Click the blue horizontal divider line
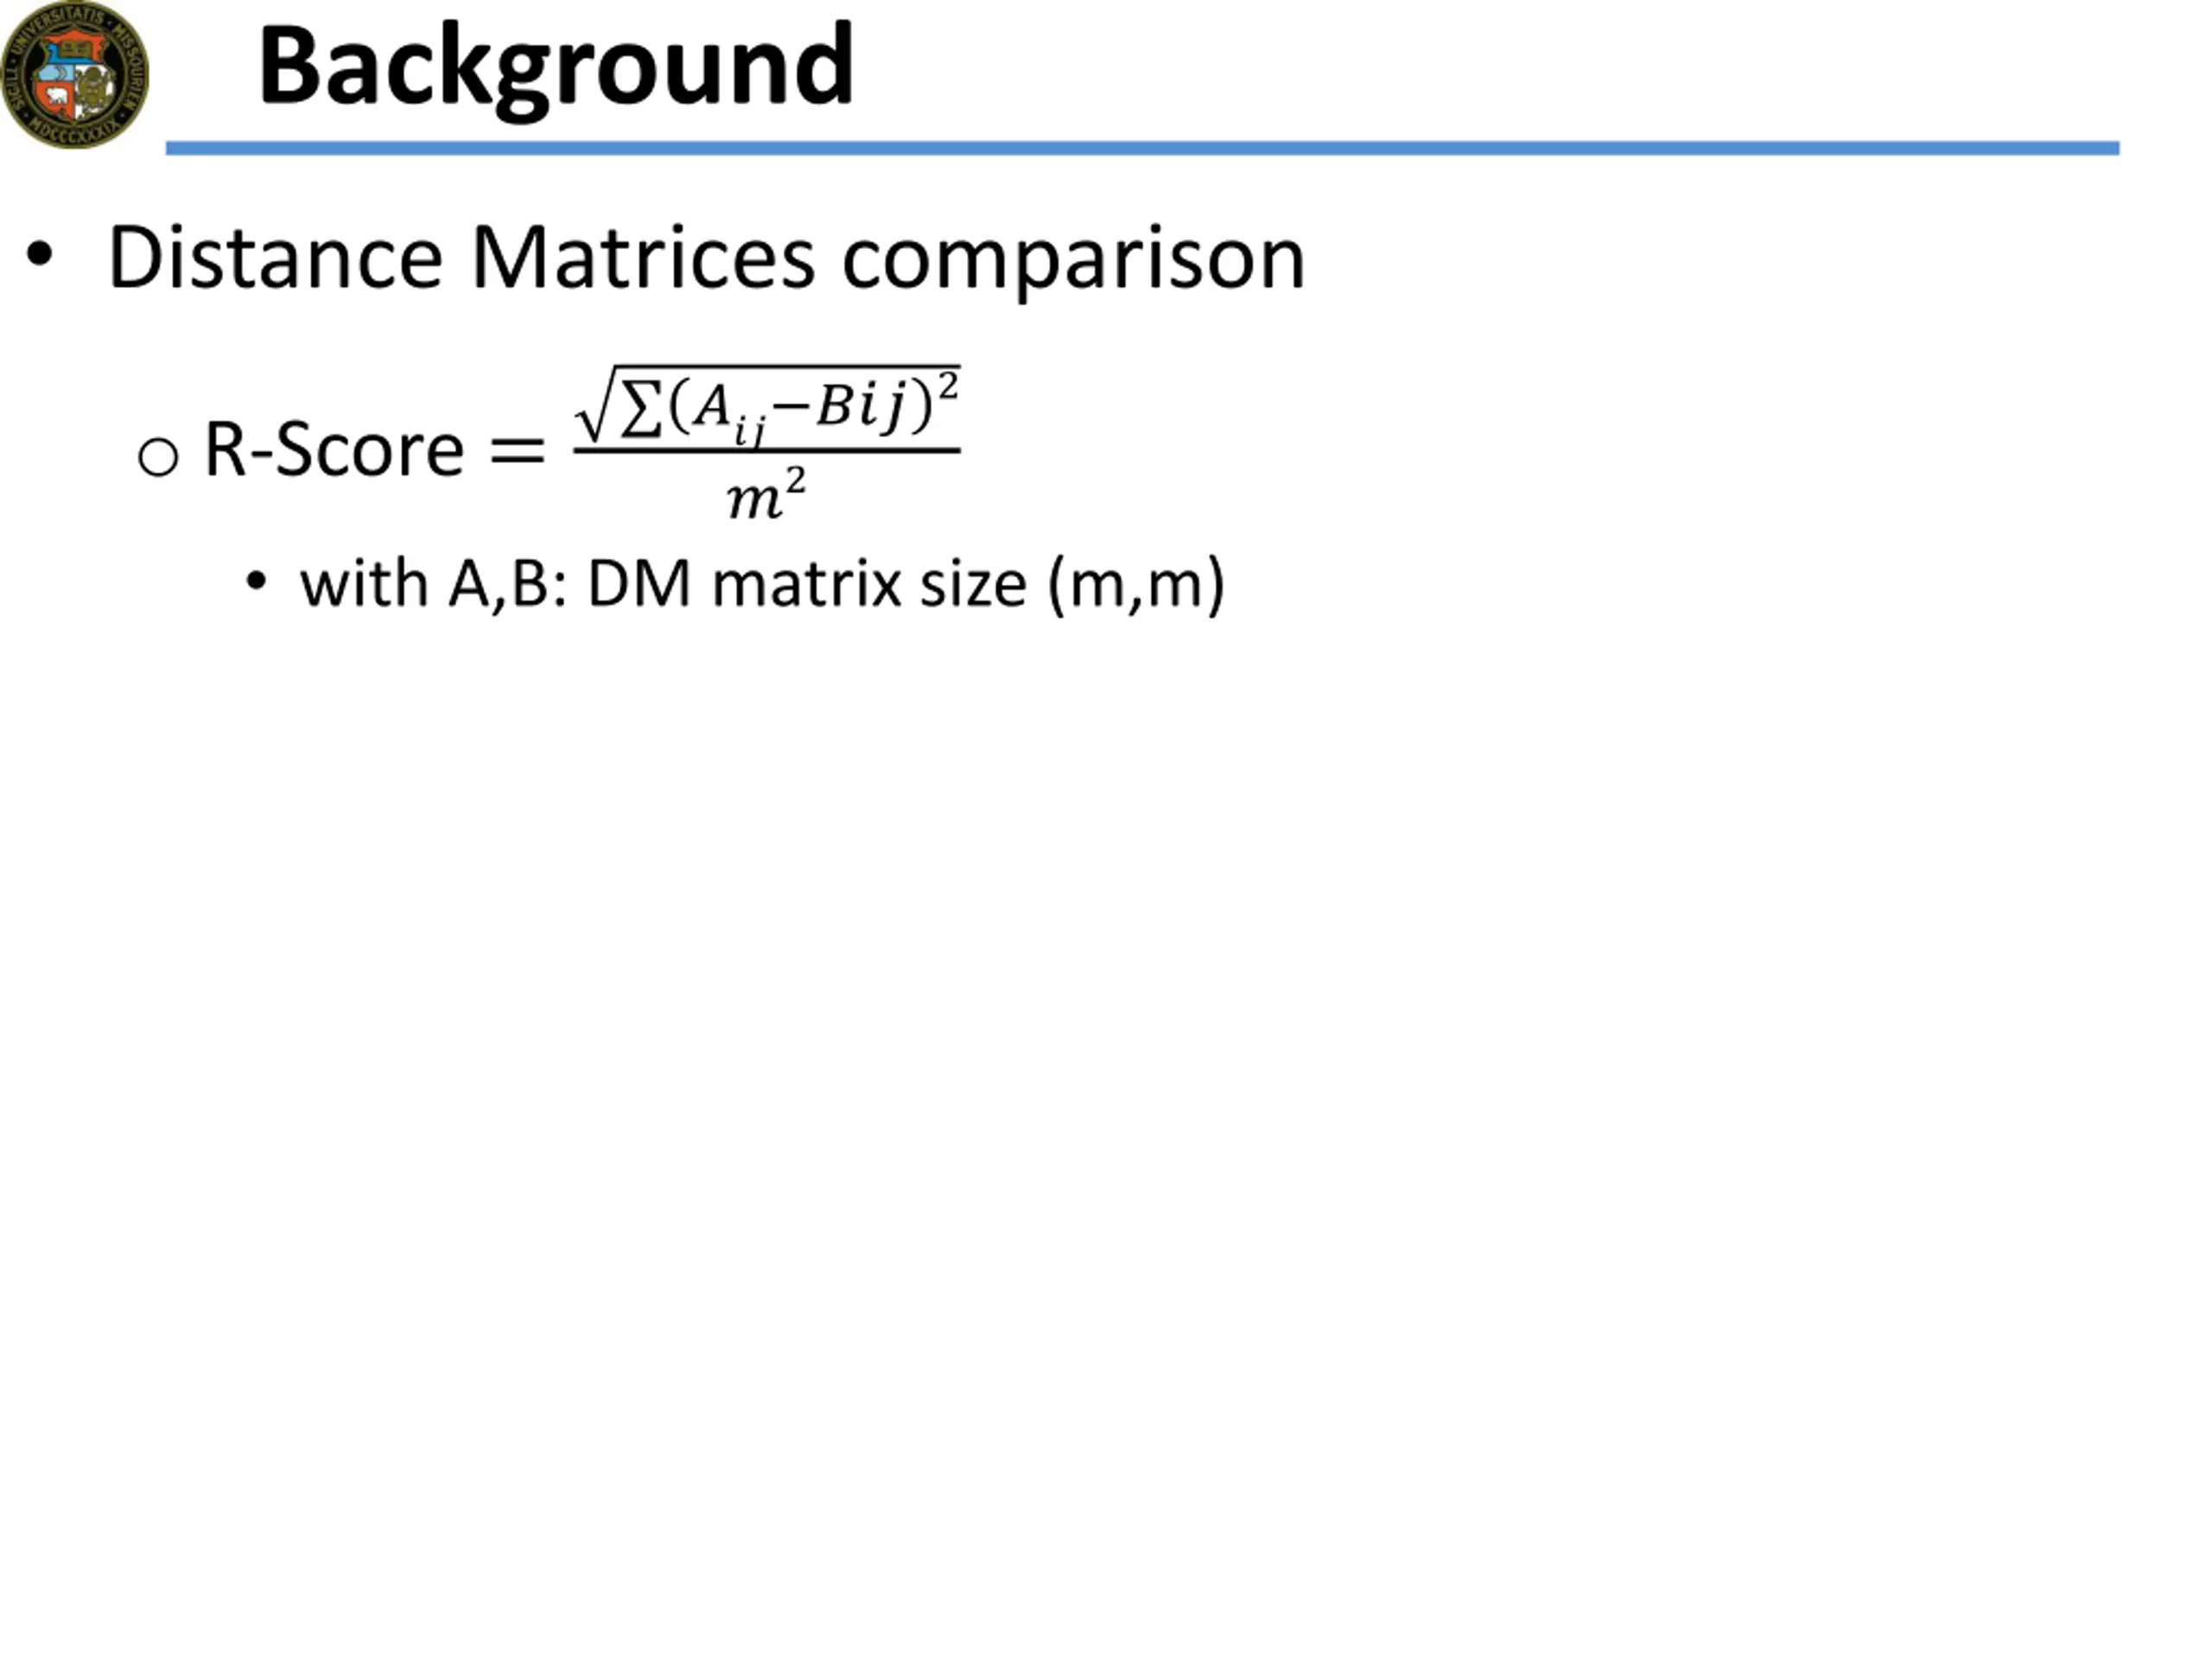This screenshot has width=2212, height=1659. click(1143, 148)
